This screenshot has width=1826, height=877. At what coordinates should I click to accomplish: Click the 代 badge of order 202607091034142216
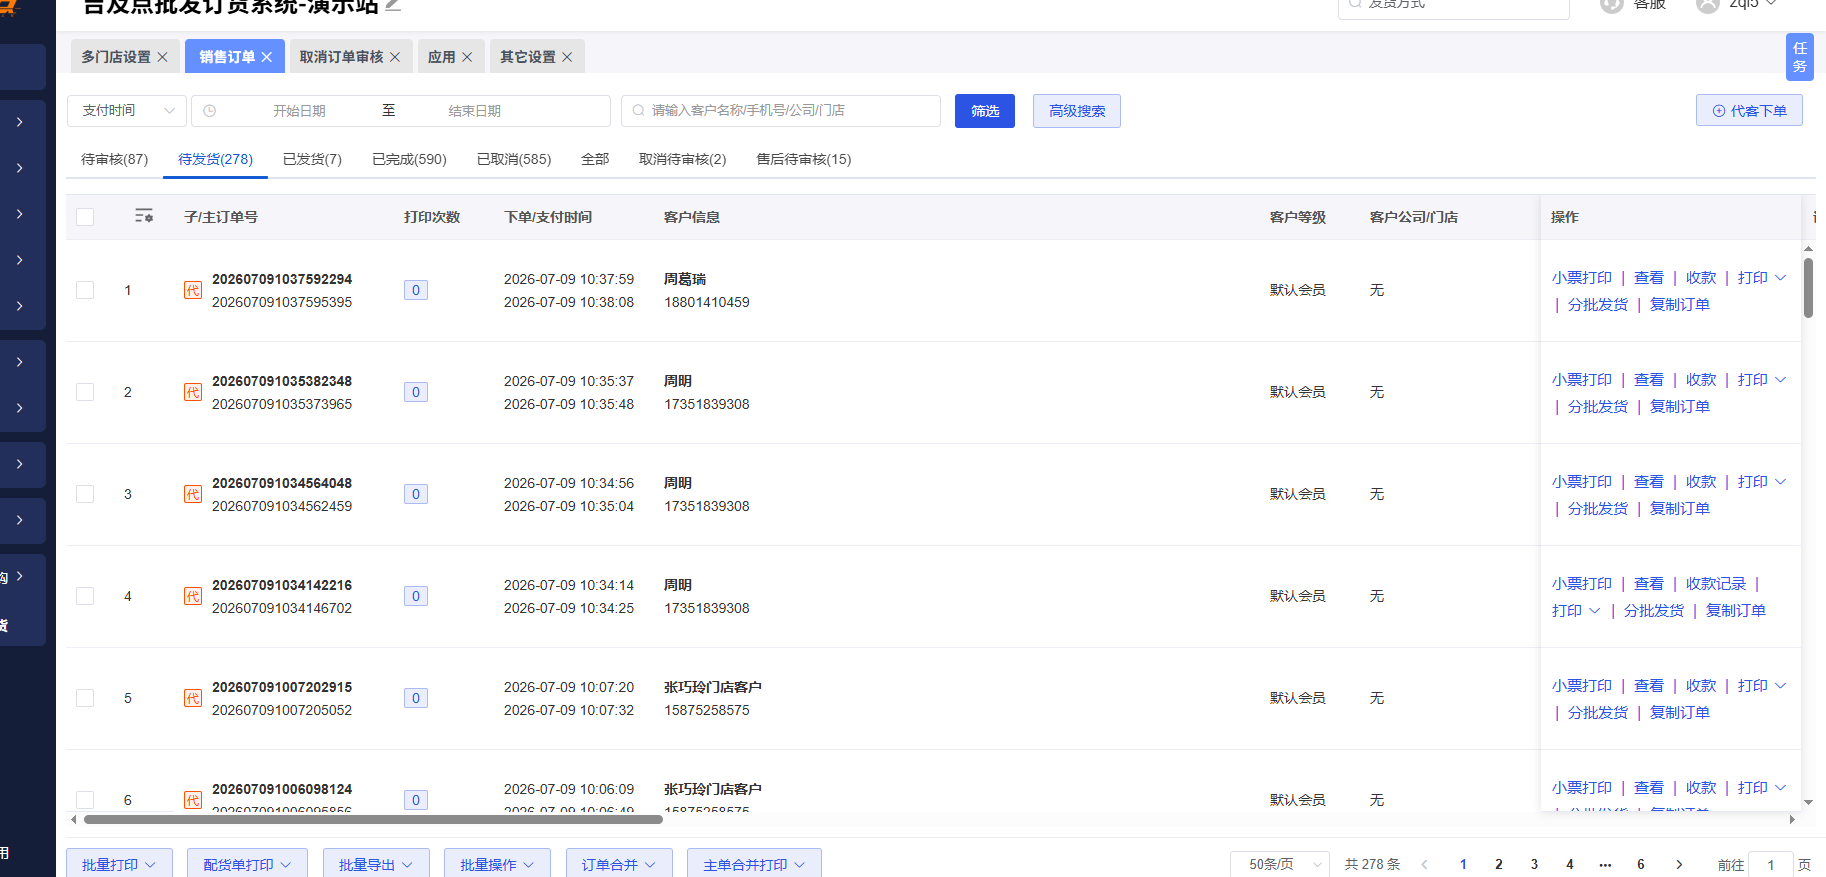click(x=193, y=596)
